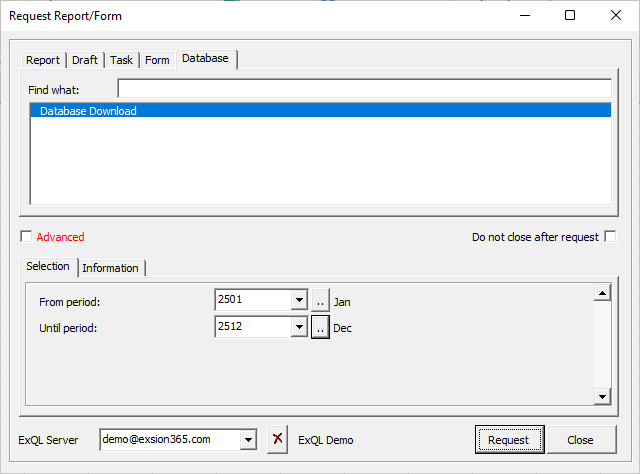
Task: Minimize the Request Report/Form window
Action: pos(525,16)
